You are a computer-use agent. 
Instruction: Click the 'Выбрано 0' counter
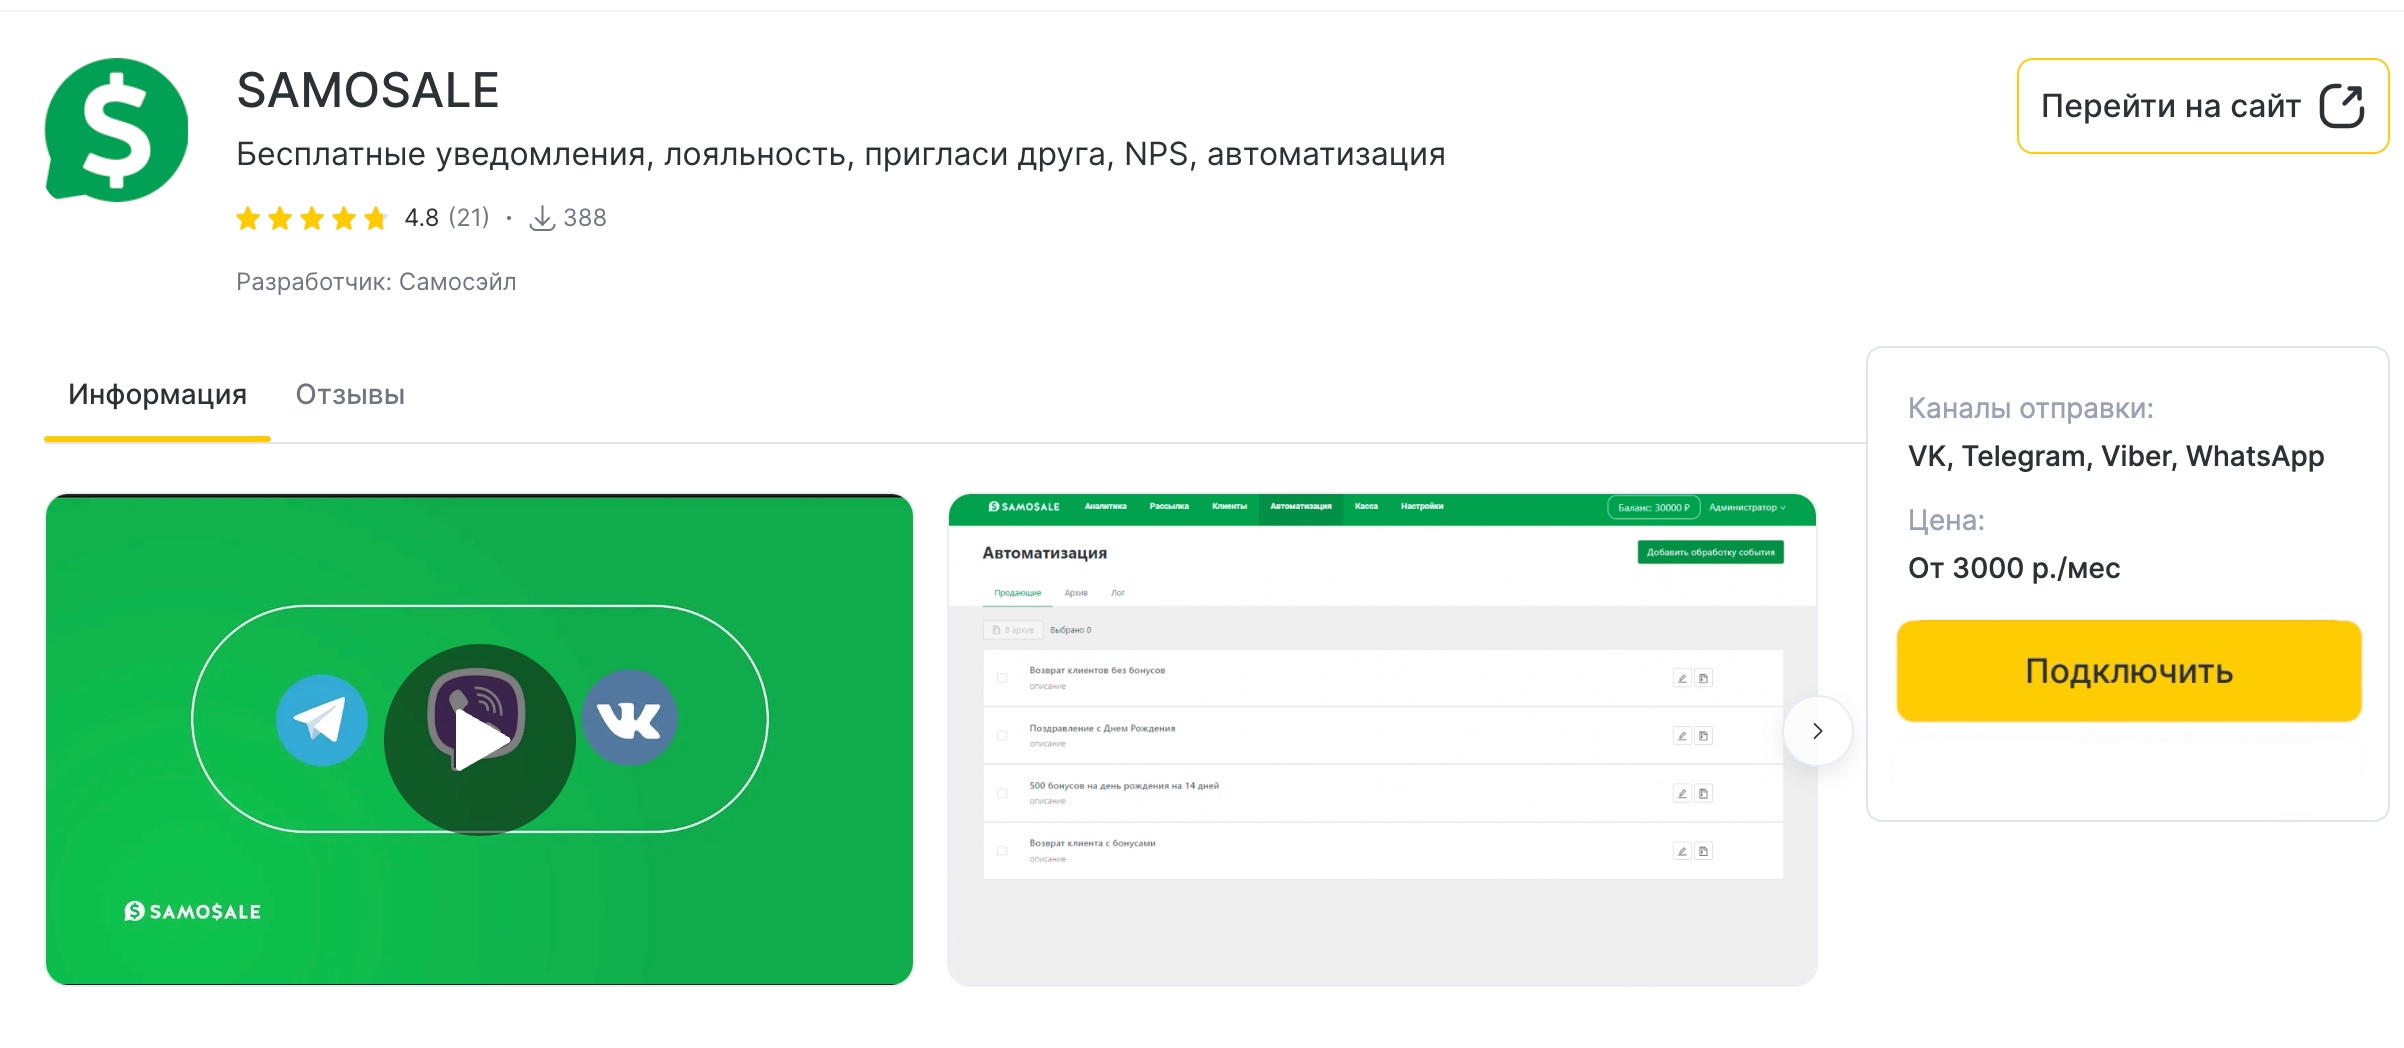(1070, 630)
